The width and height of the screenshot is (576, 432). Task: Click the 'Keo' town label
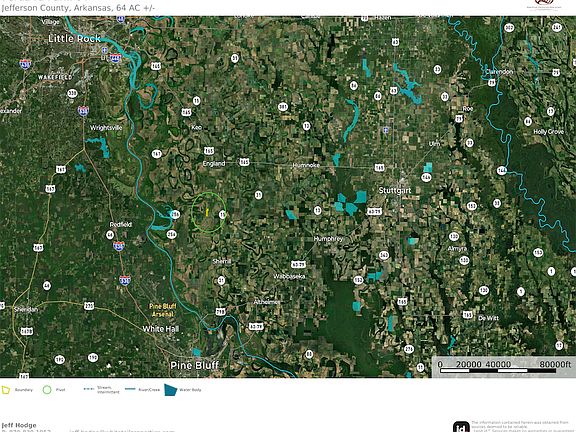(x=197, y=127)
